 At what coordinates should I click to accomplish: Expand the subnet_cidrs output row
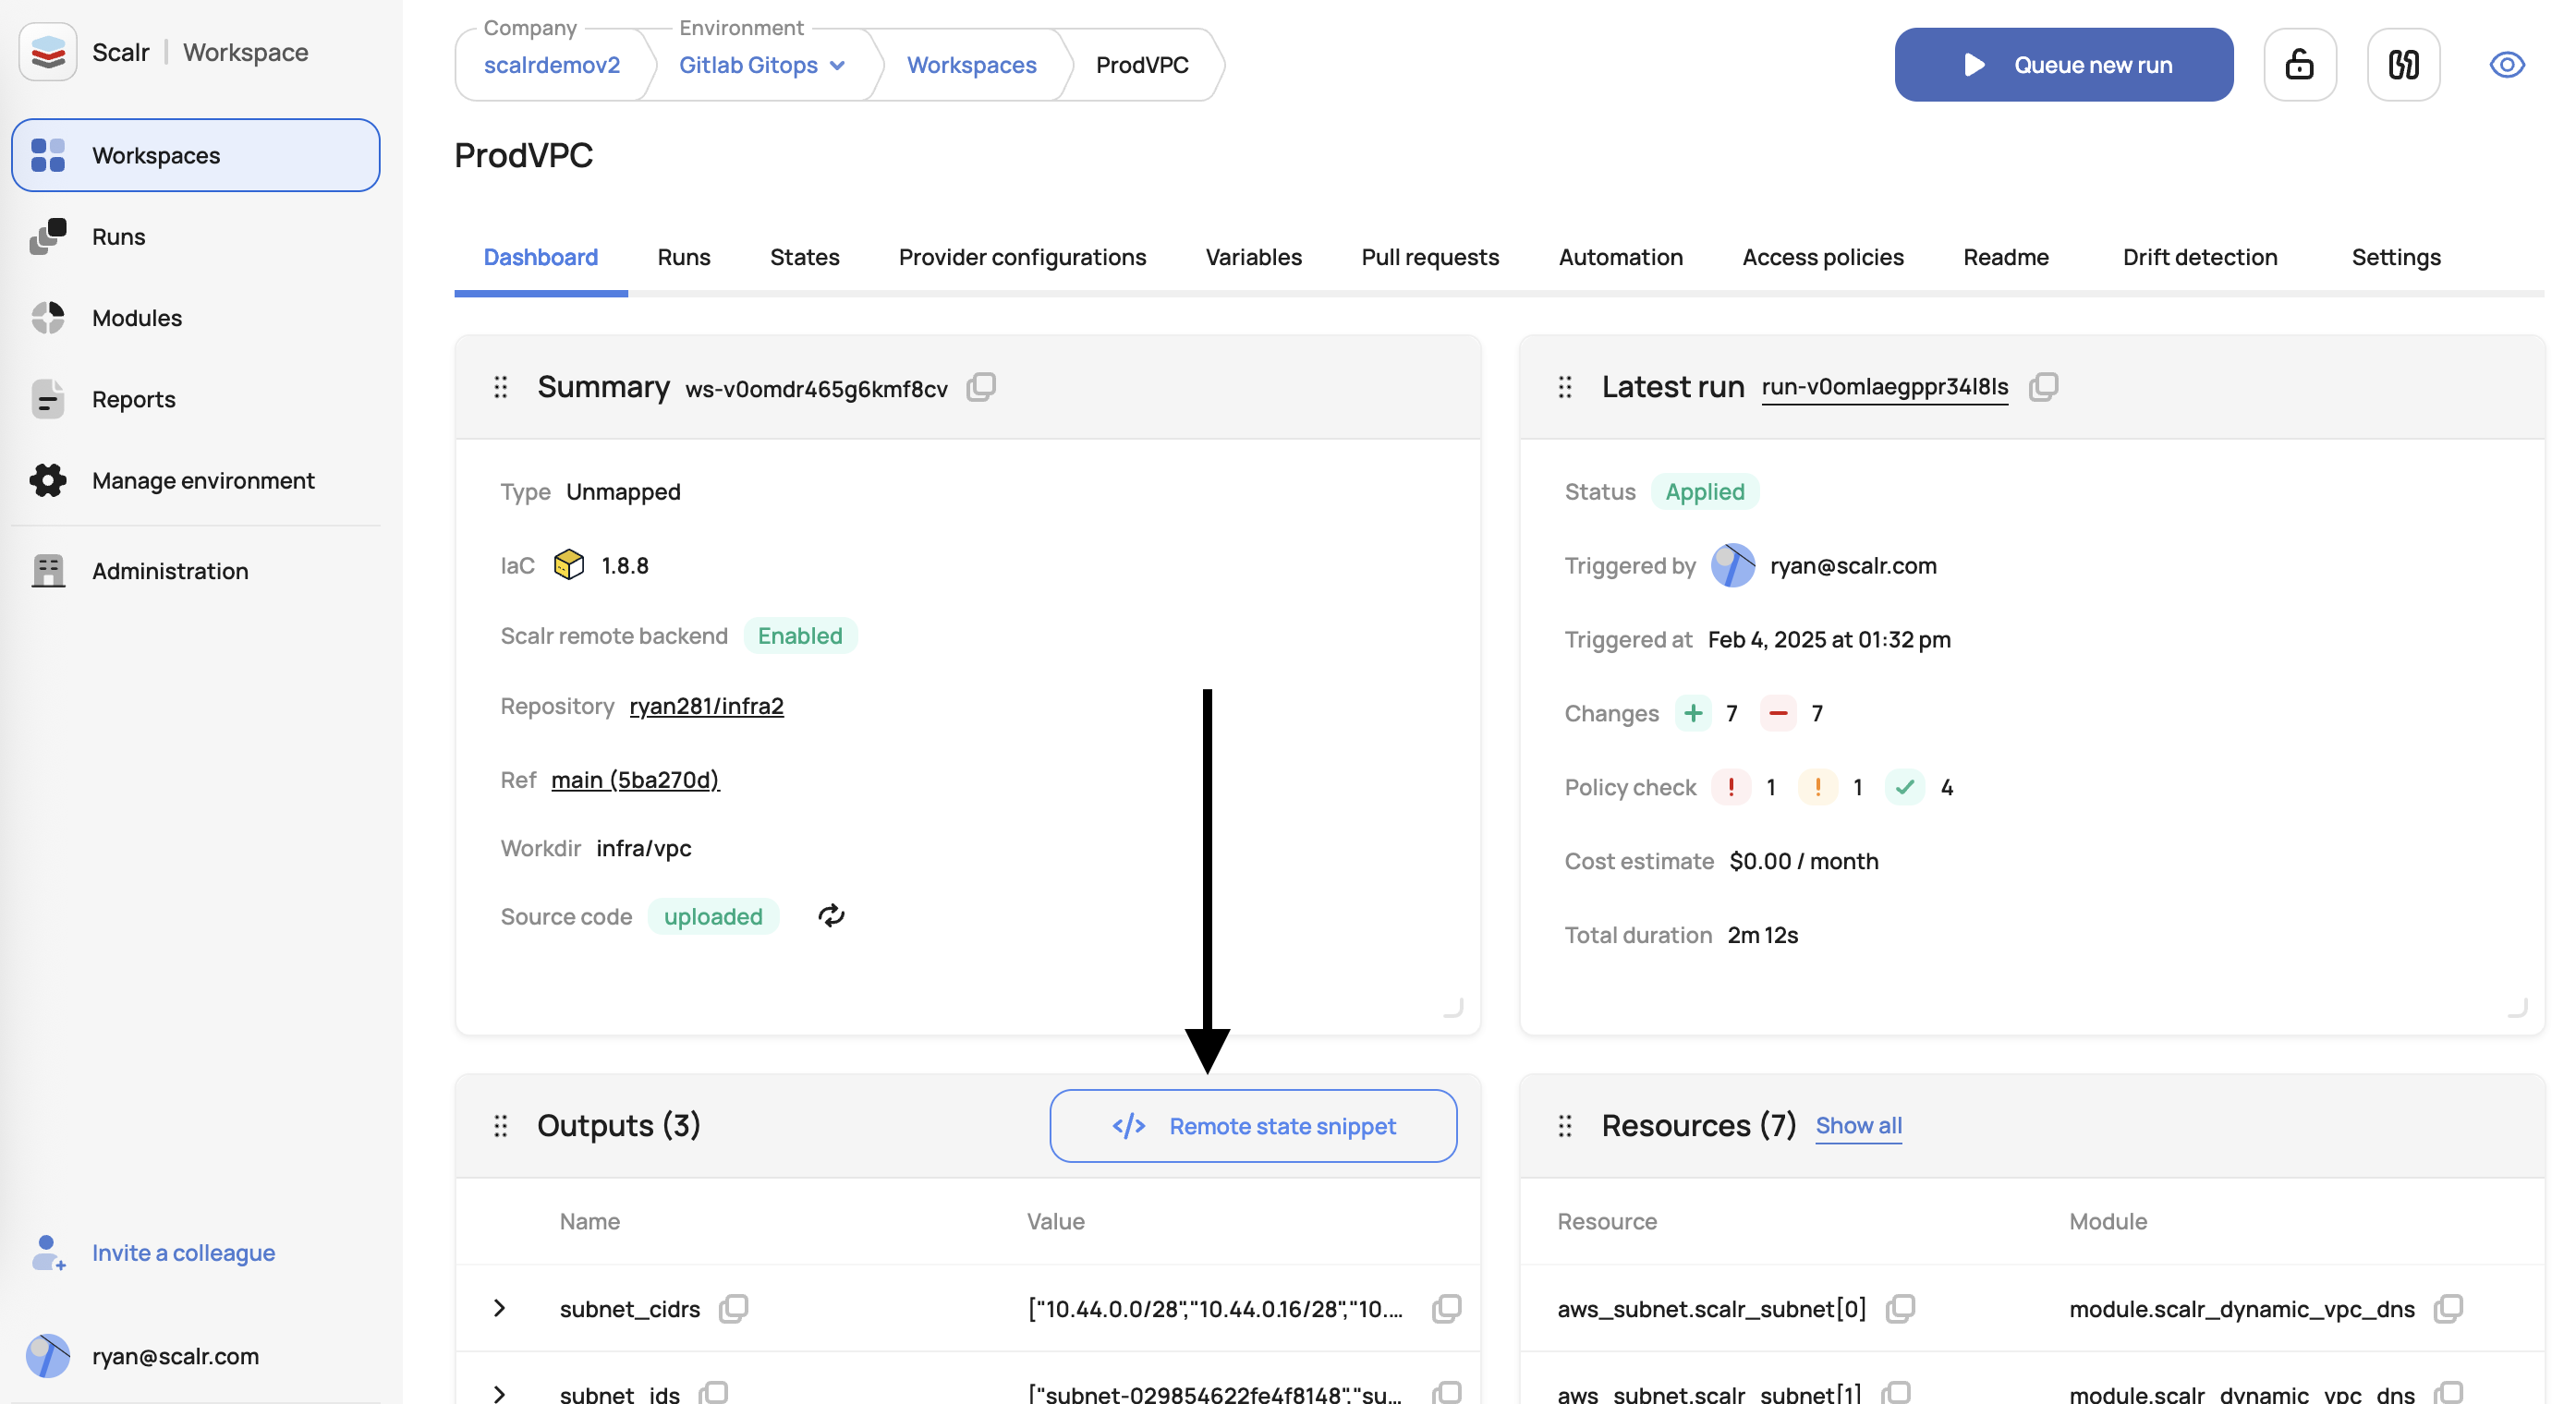pos(500,1308)
